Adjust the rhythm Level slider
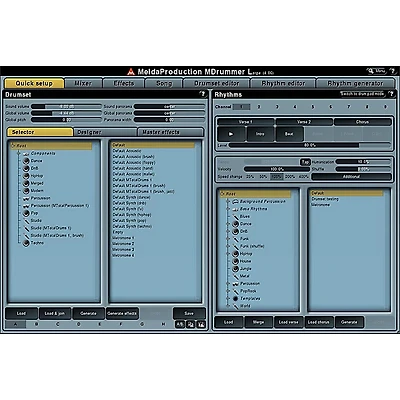This screenshot has height=400, width=400. (309, 145)
